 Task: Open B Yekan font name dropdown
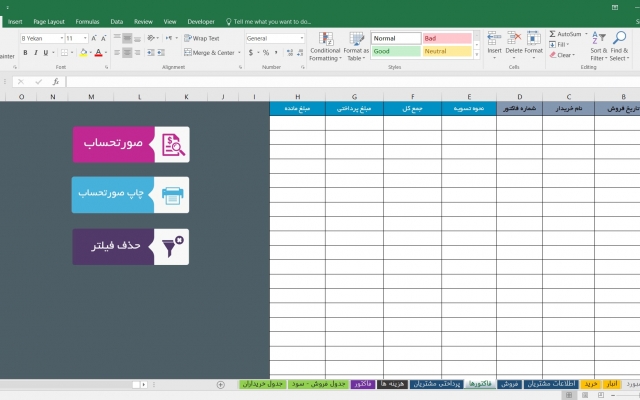point(62,38)
